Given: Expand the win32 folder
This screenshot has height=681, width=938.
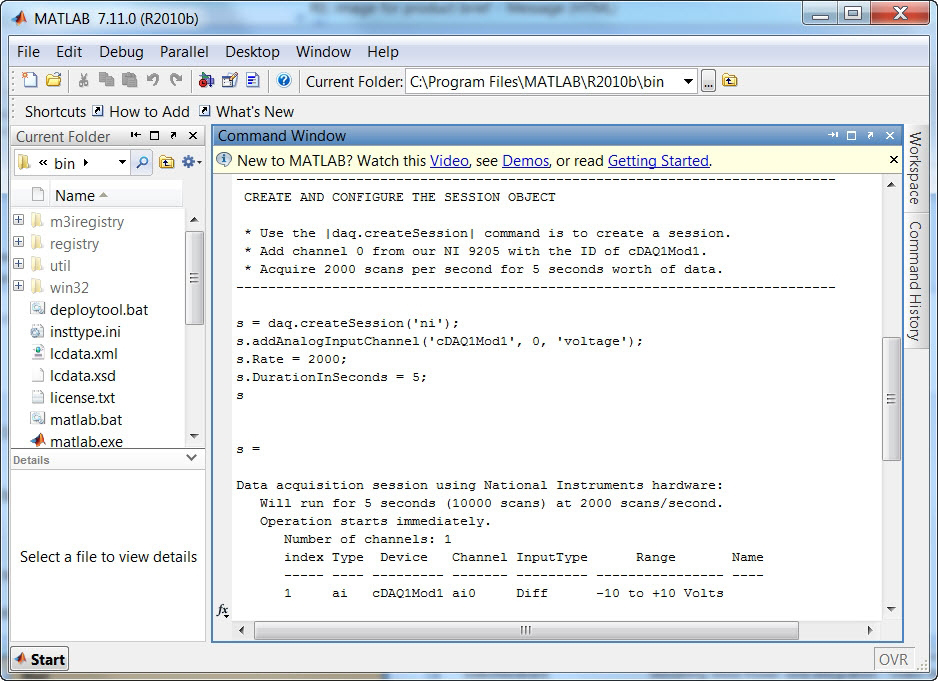Looking at the screenshot, I should pos(18,287).
